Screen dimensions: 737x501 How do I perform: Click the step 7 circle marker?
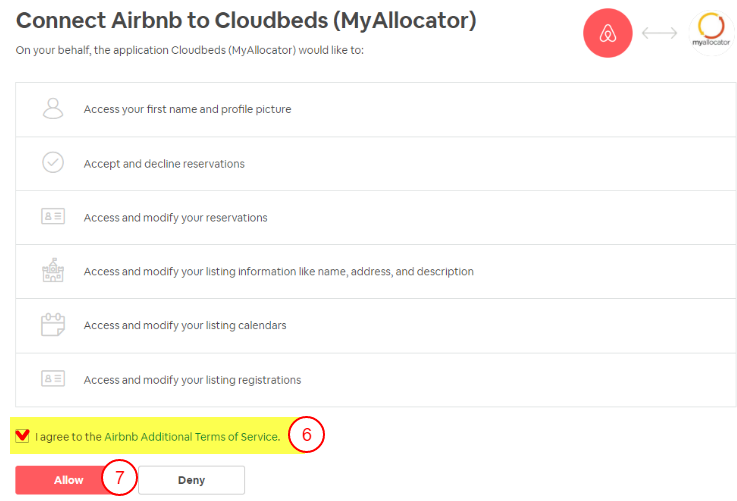[120, 478]
